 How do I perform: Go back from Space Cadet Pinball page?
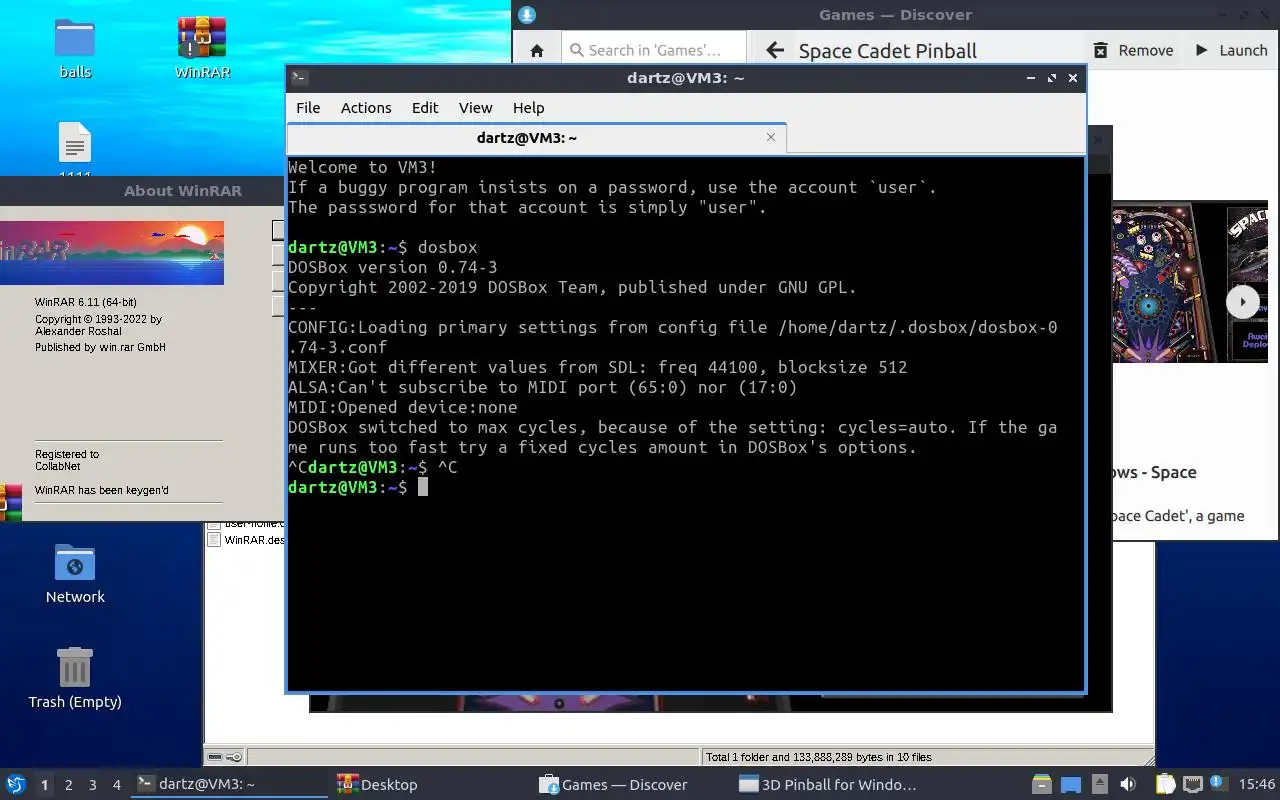(x=773, y=50)
